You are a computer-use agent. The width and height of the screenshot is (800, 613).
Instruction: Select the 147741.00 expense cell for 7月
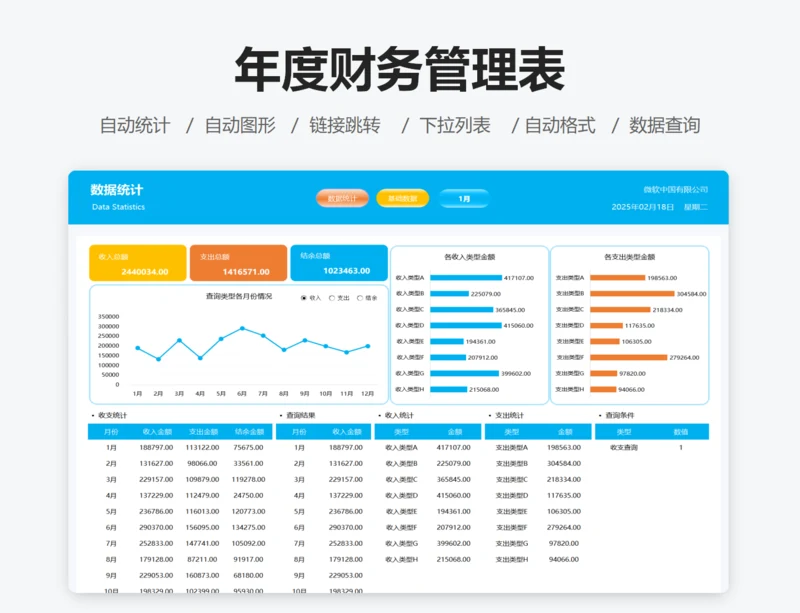202,543
